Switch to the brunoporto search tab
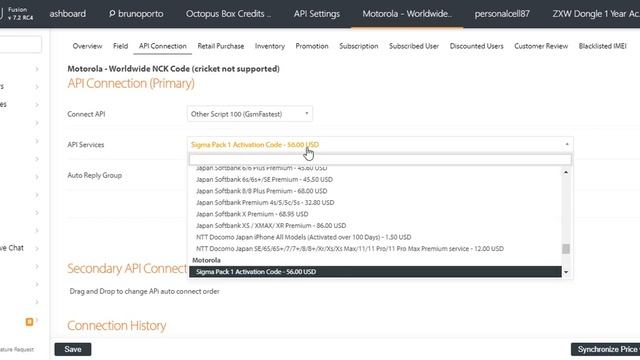Image resolution: width=640 pixels, height=360 pixels. 136,13
